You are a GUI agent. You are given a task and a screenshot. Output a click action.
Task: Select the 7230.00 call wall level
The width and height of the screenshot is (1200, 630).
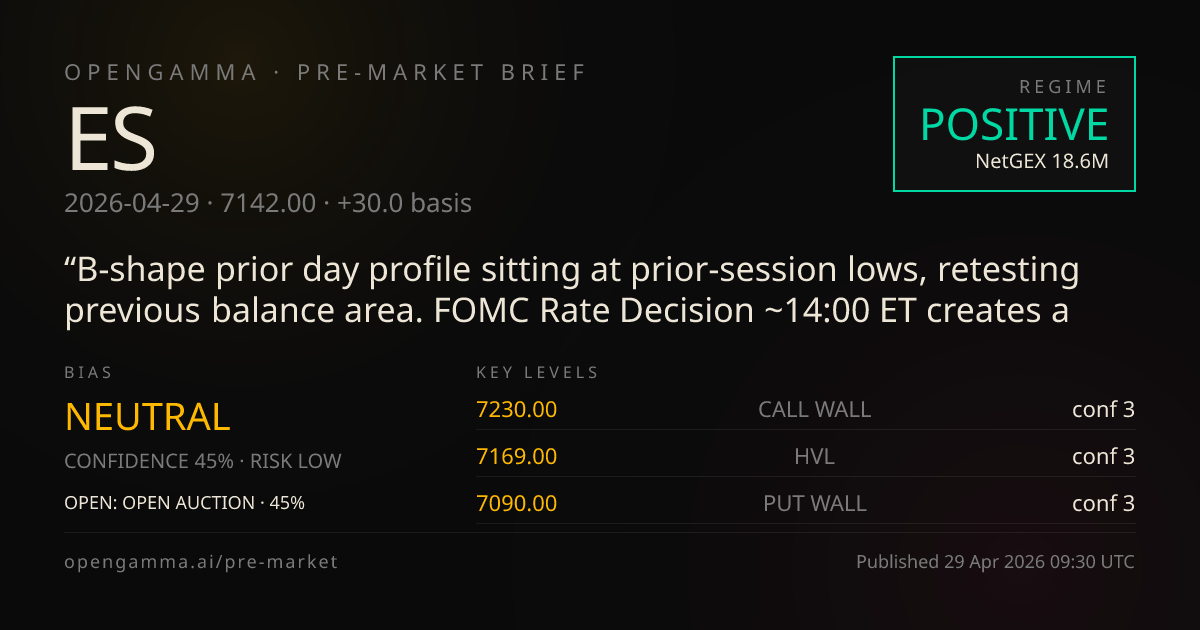point(517,409)
